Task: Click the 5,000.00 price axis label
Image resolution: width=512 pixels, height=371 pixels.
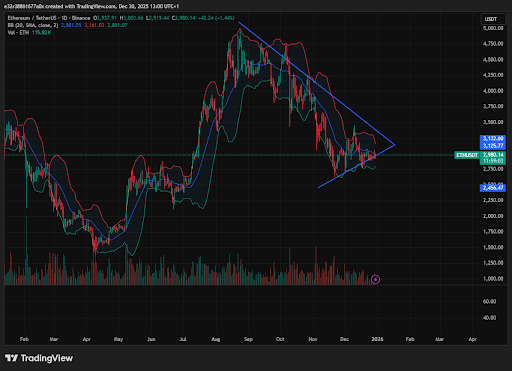Action: pos(493,28)
